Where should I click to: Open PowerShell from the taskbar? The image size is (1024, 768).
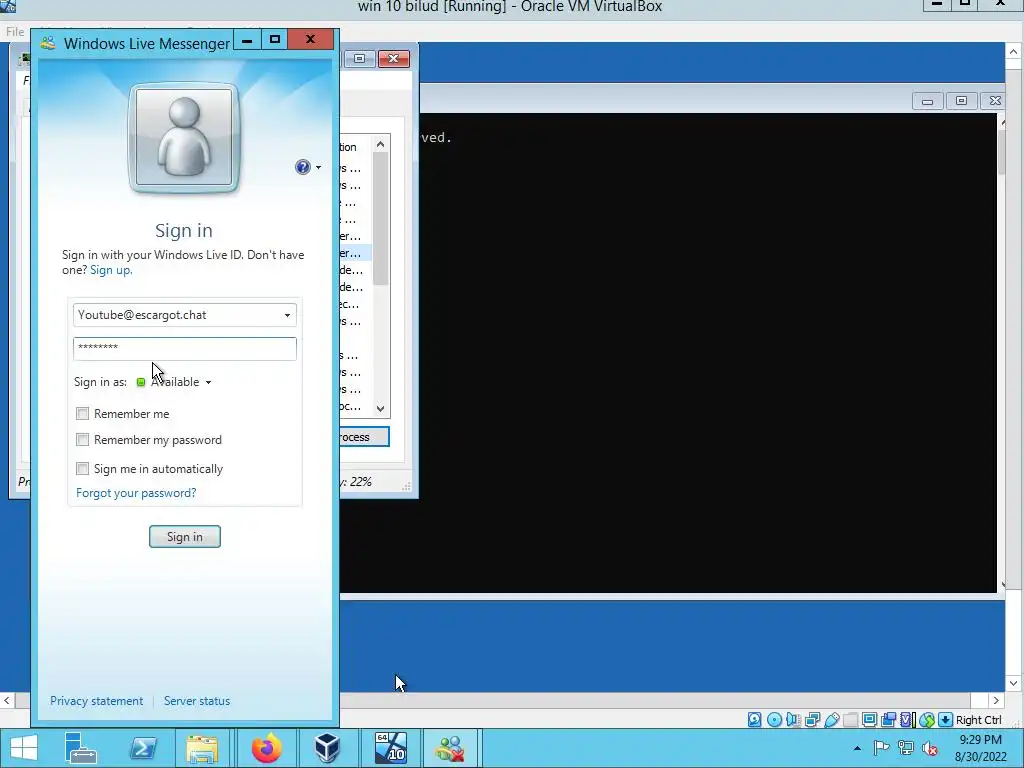point(143,748)
